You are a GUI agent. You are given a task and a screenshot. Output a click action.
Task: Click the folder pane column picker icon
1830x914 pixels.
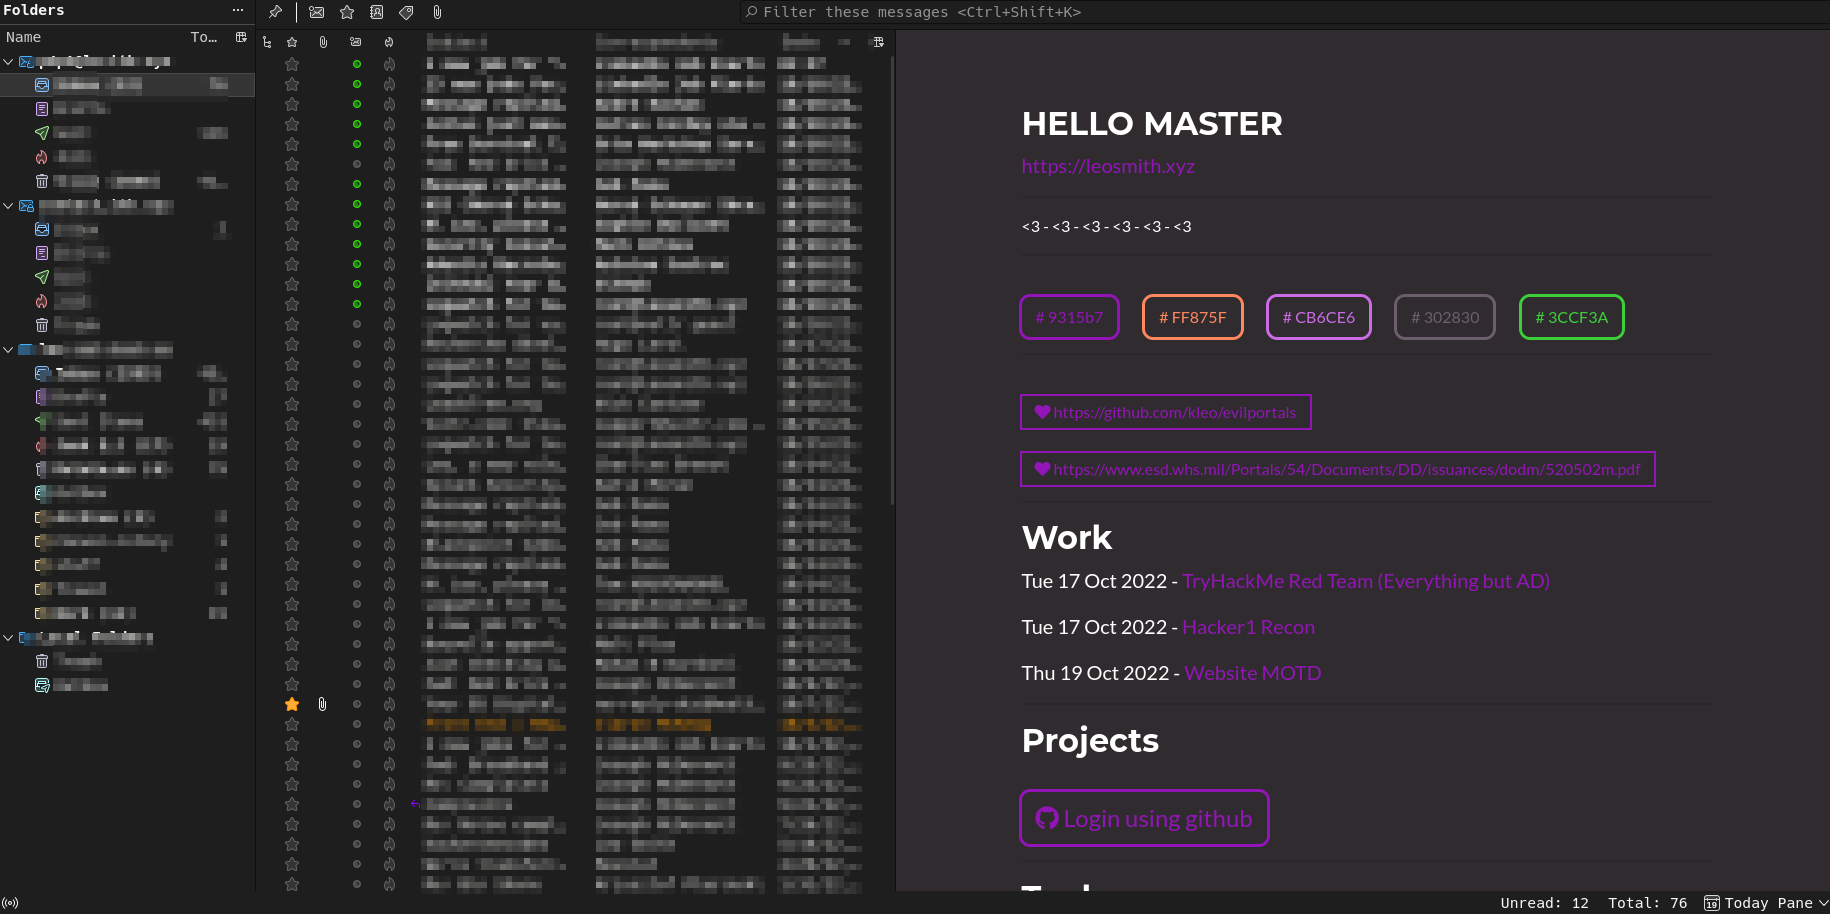(241, 37)
